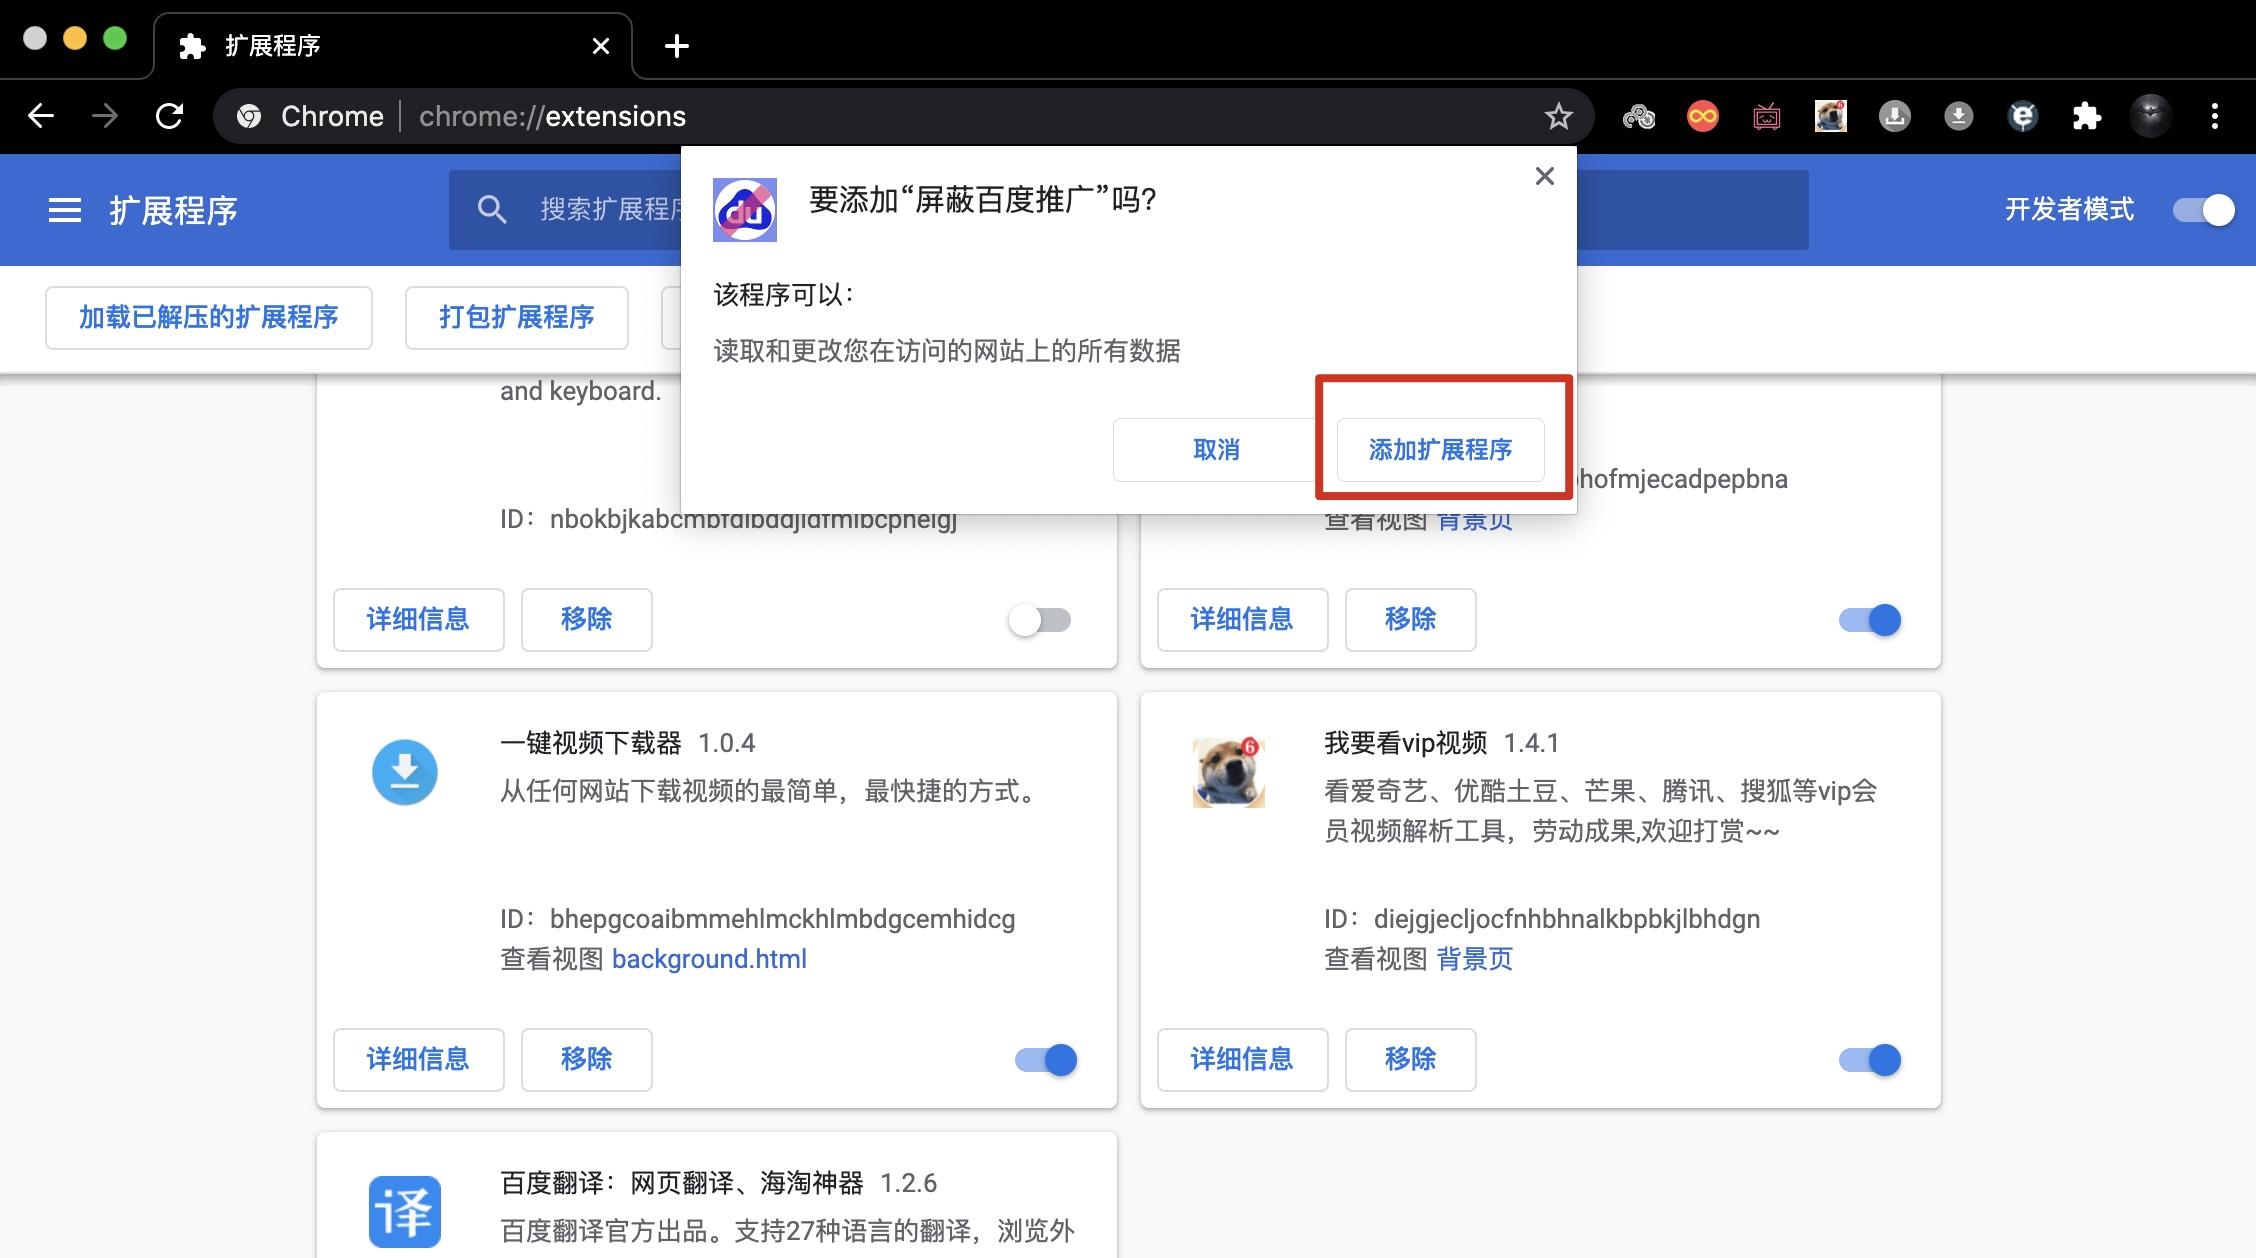Click the Chrome site info icon in address bar
This screenshot has width=2256, height=1258.
click(249, 116)
